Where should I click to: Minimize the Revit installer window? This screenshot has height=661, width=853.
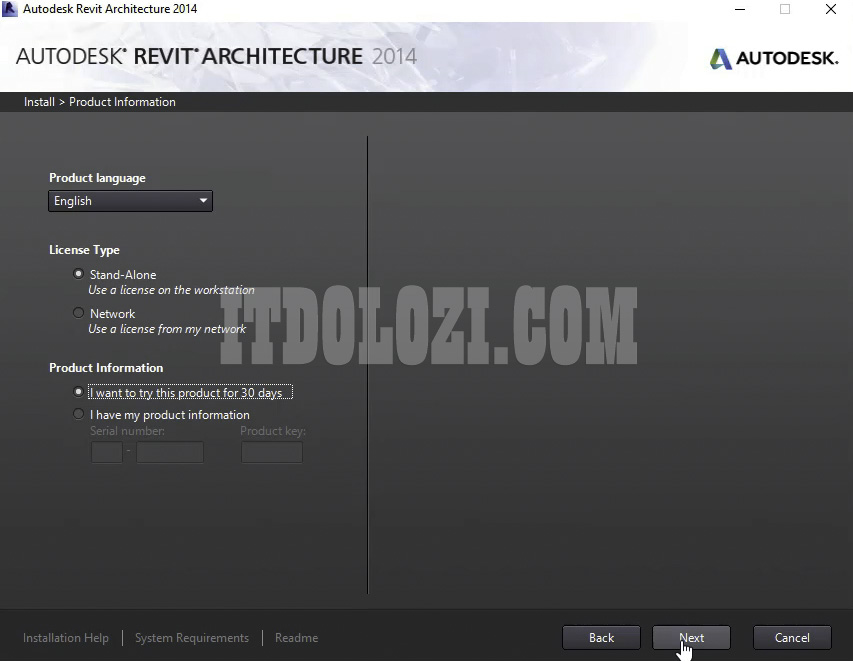click(x=738, y=9)
